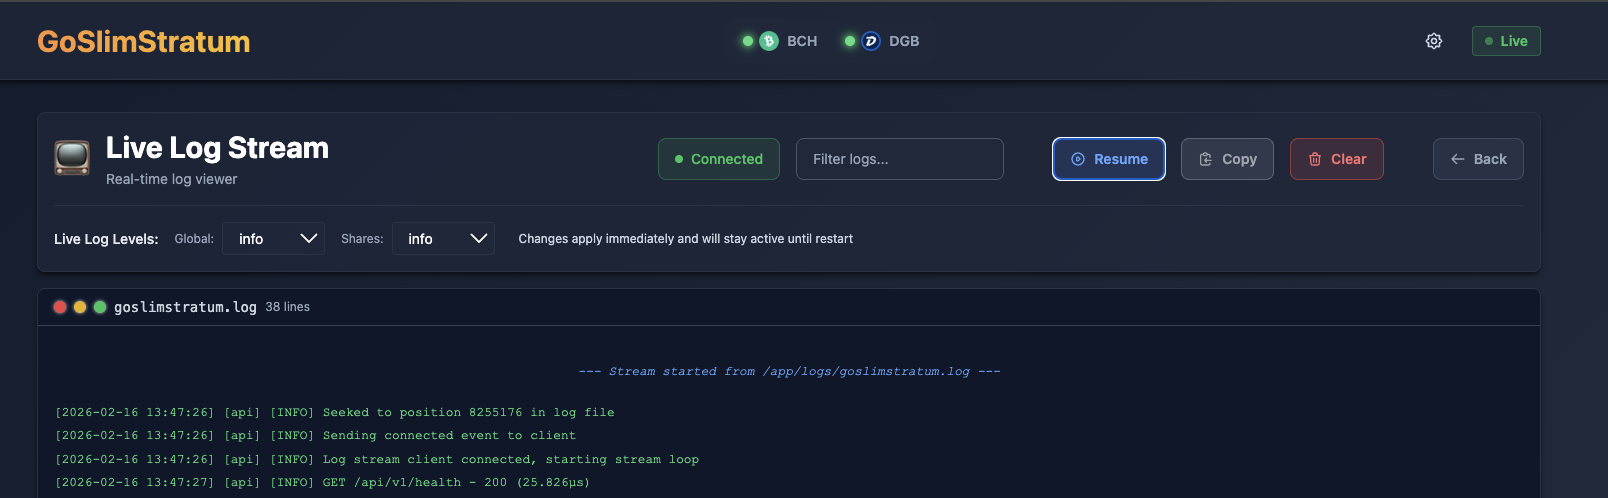Go back using the Back button
Screen dimensions: 1608x498
(1477, 159)
